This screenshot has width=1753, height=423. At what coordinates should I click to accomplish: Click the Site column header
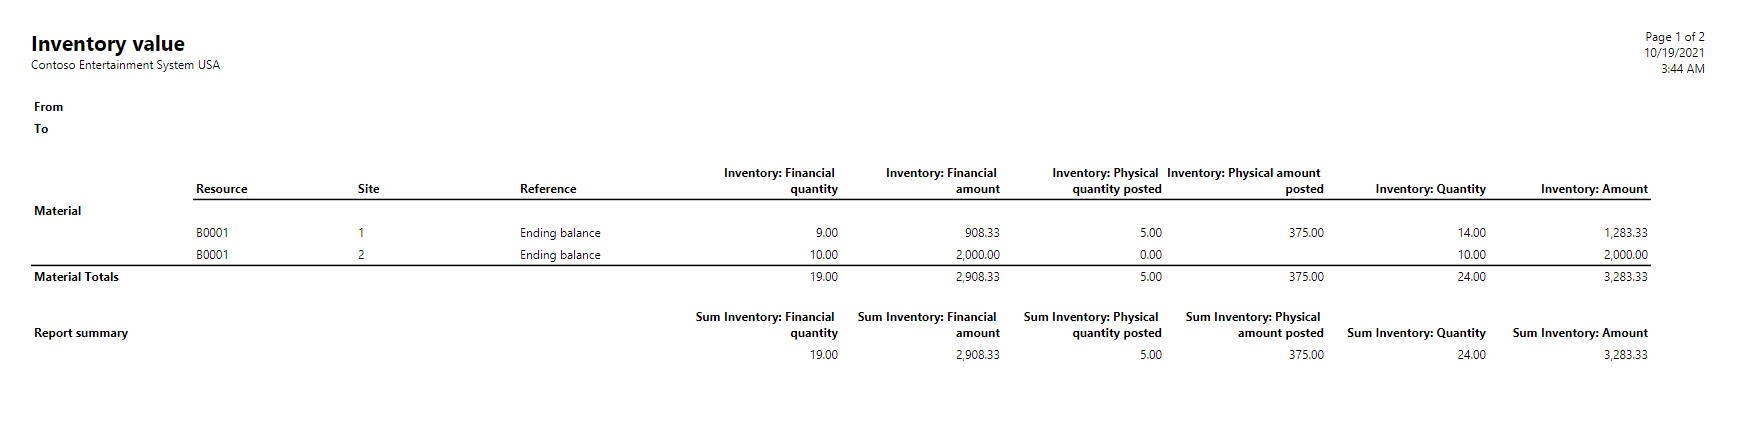click(x=368, y=189)
